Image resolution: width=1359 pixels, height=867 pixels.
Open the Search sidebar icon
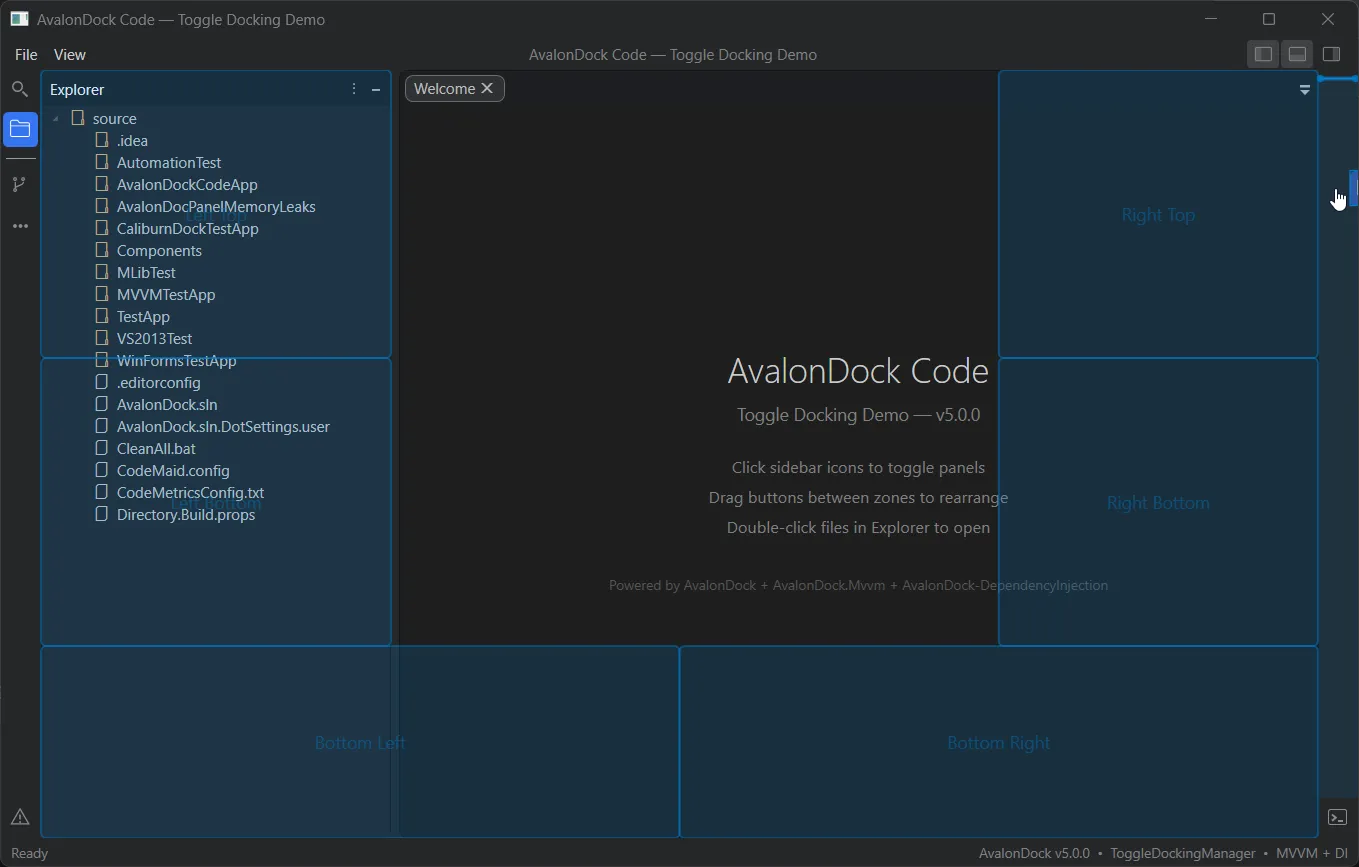pyautogui.click(x=19, y=90)
